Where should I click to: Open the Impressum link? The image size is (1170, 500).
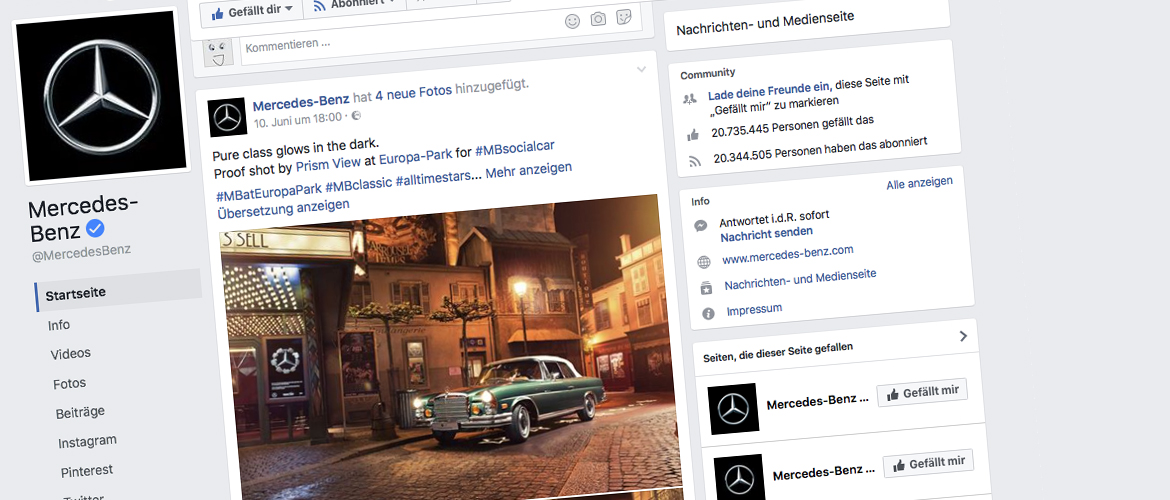754,308
